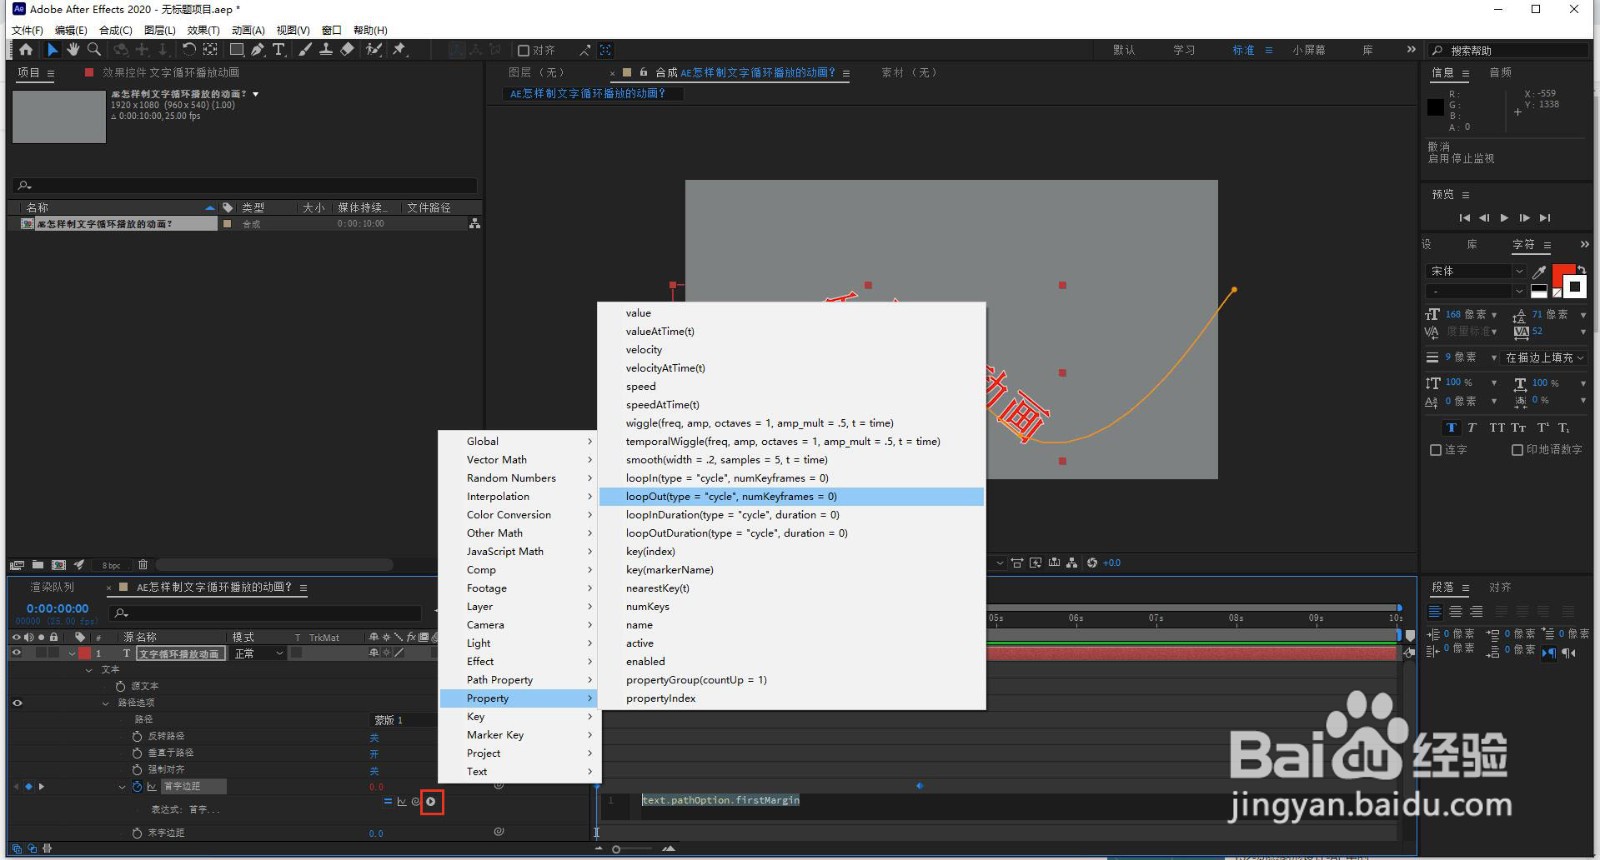This screenshot has height=860, width=1600.
Task: Select the Horizontal Type tool
Action: pos(279,49)
